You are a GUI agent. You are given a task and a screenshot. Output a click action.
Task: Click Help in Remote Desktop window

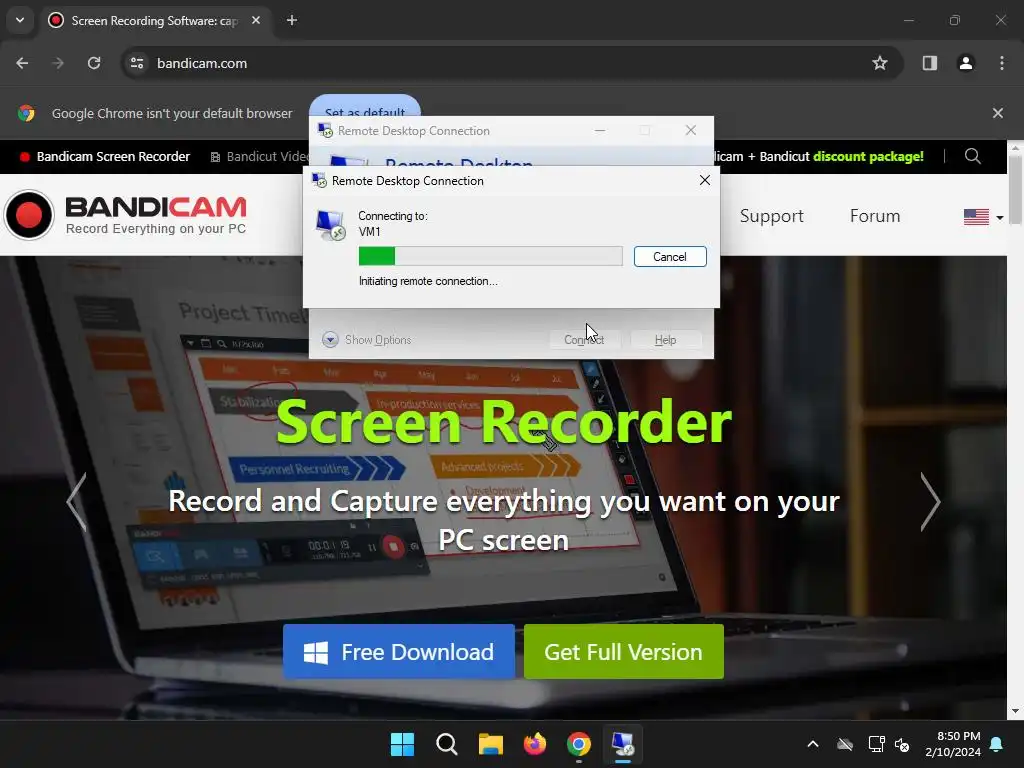tap(665, 340)
